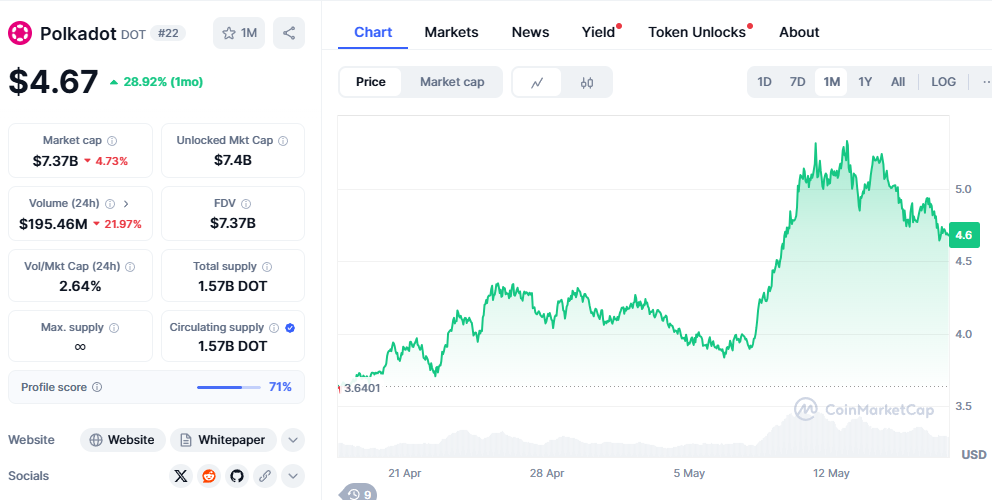Expand Volume (24h) details arrow
This screenshot has width=992, height=500.
(126, 203)
